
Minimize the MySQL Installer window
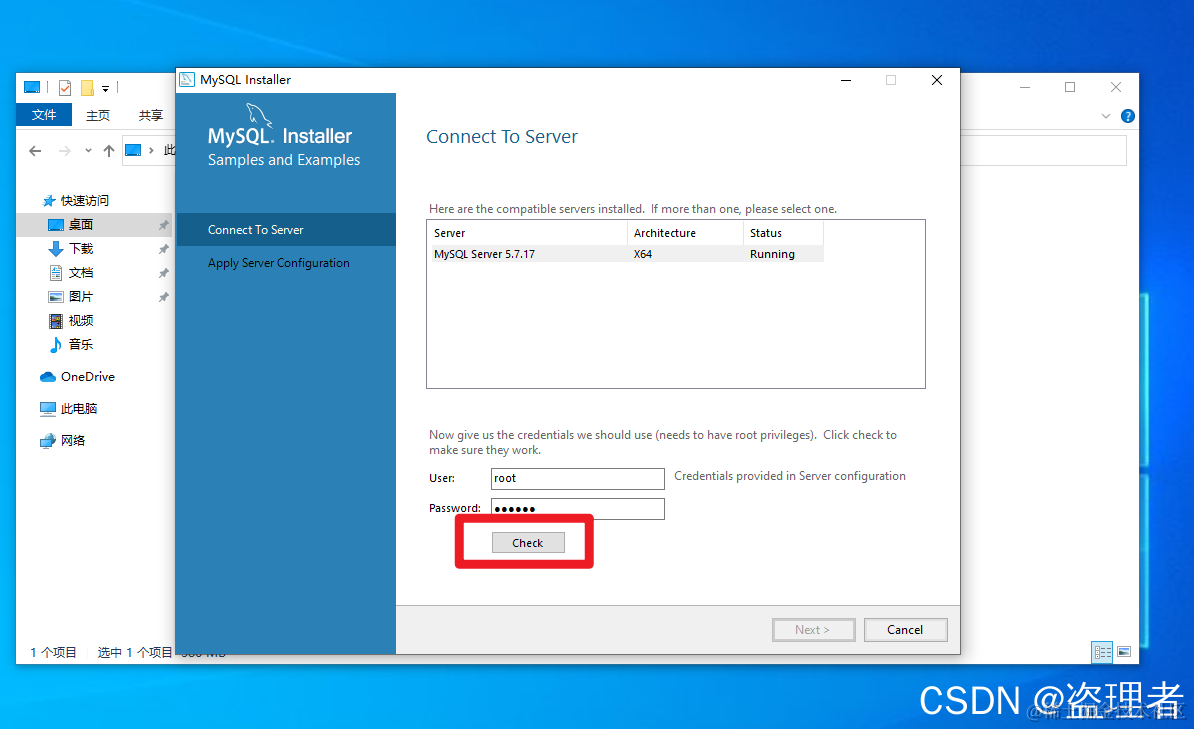[845, 80]
